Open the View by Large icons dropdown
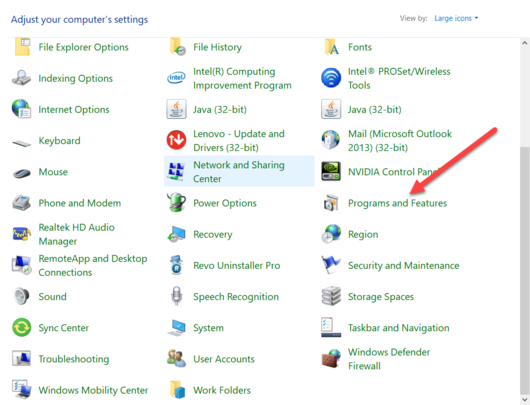Image resolution: width=530 pixels, height=405 pixels. [456, 18]
